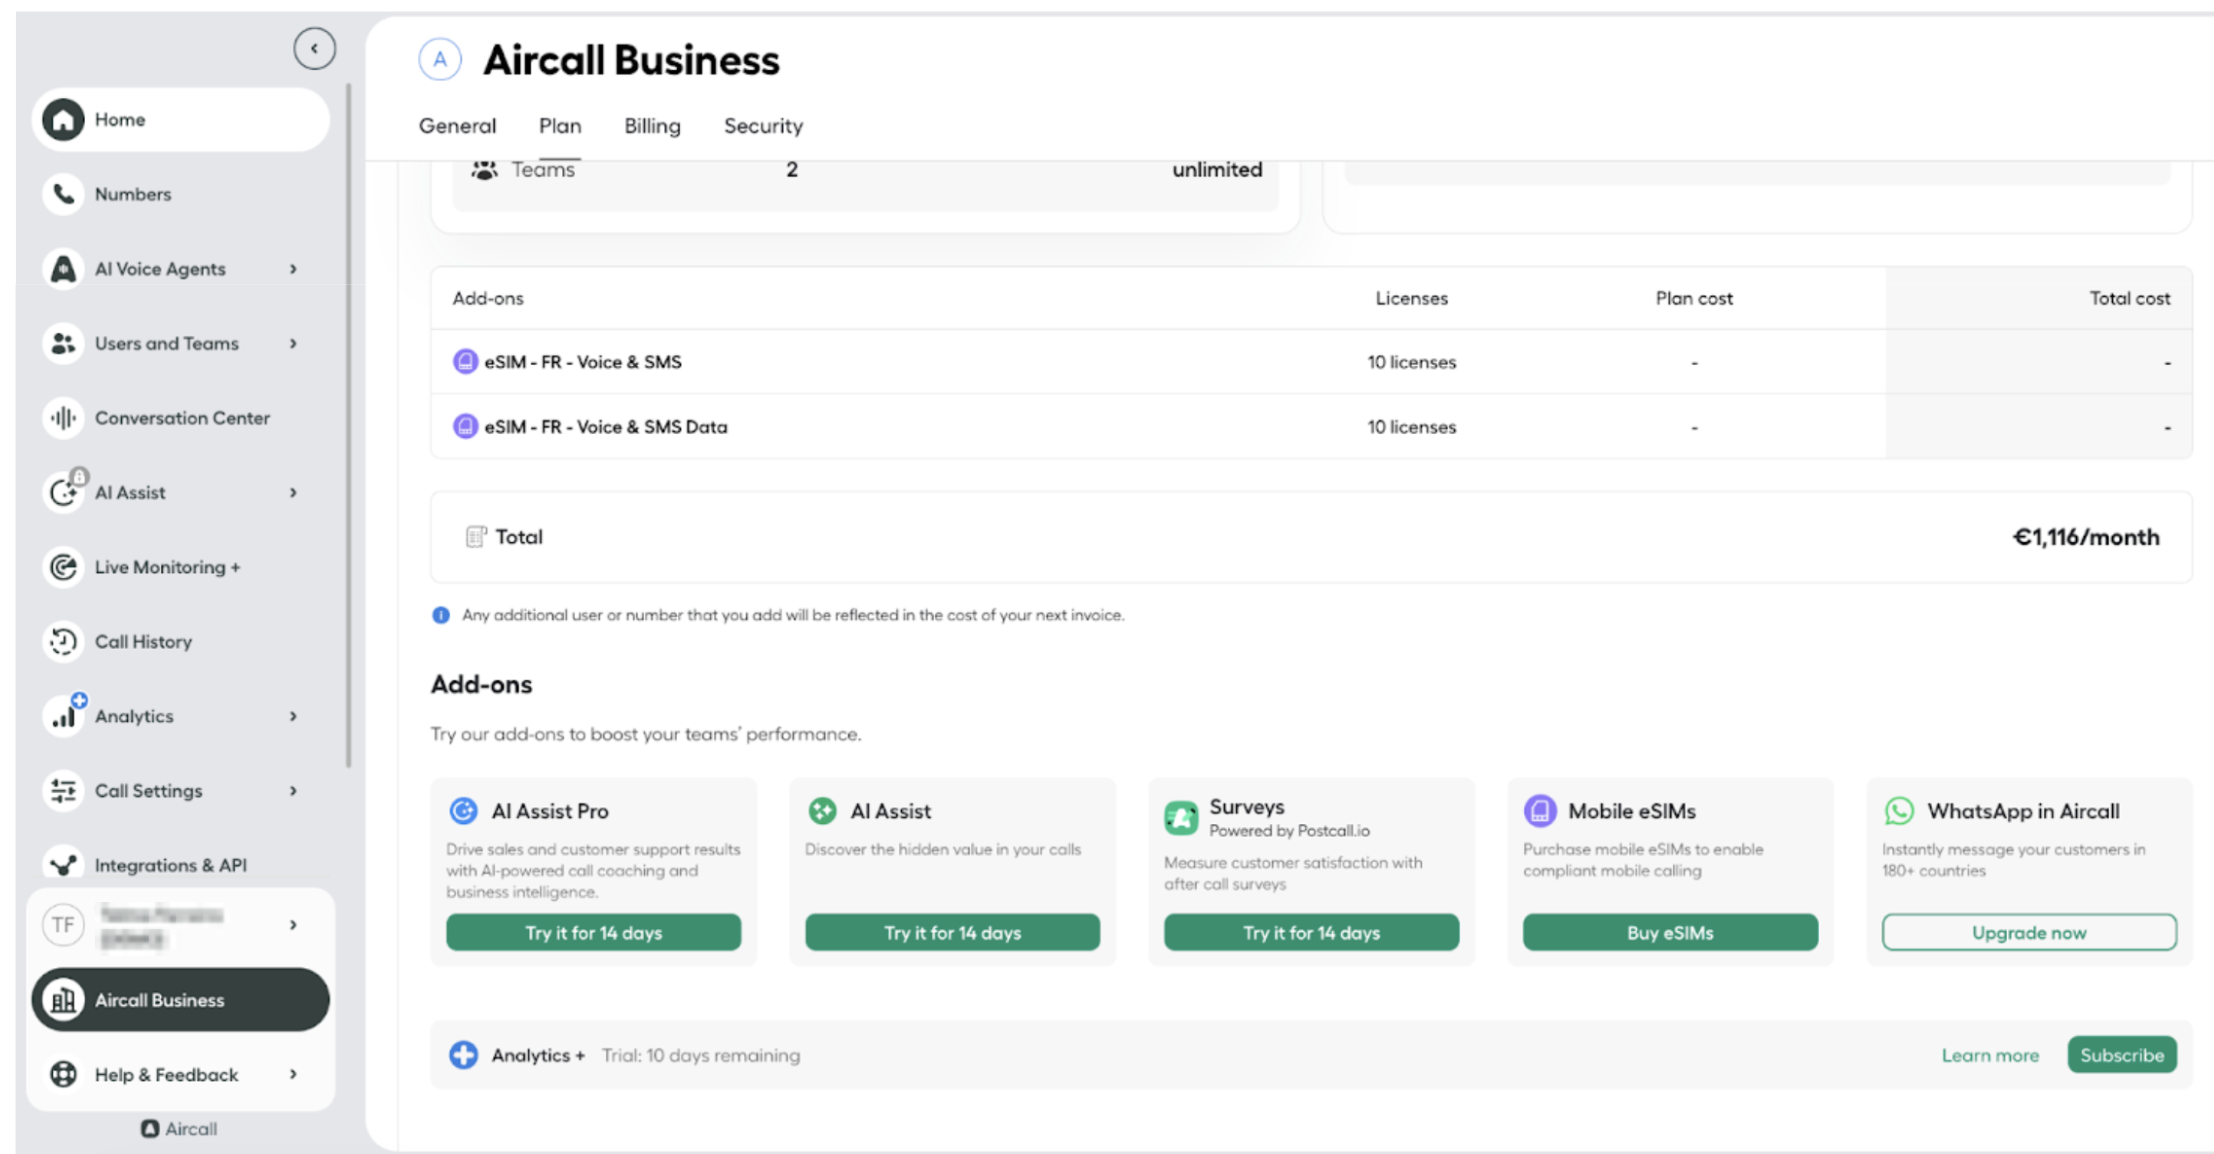Expand the Help & Feedback chevron

click(293, 1074)
